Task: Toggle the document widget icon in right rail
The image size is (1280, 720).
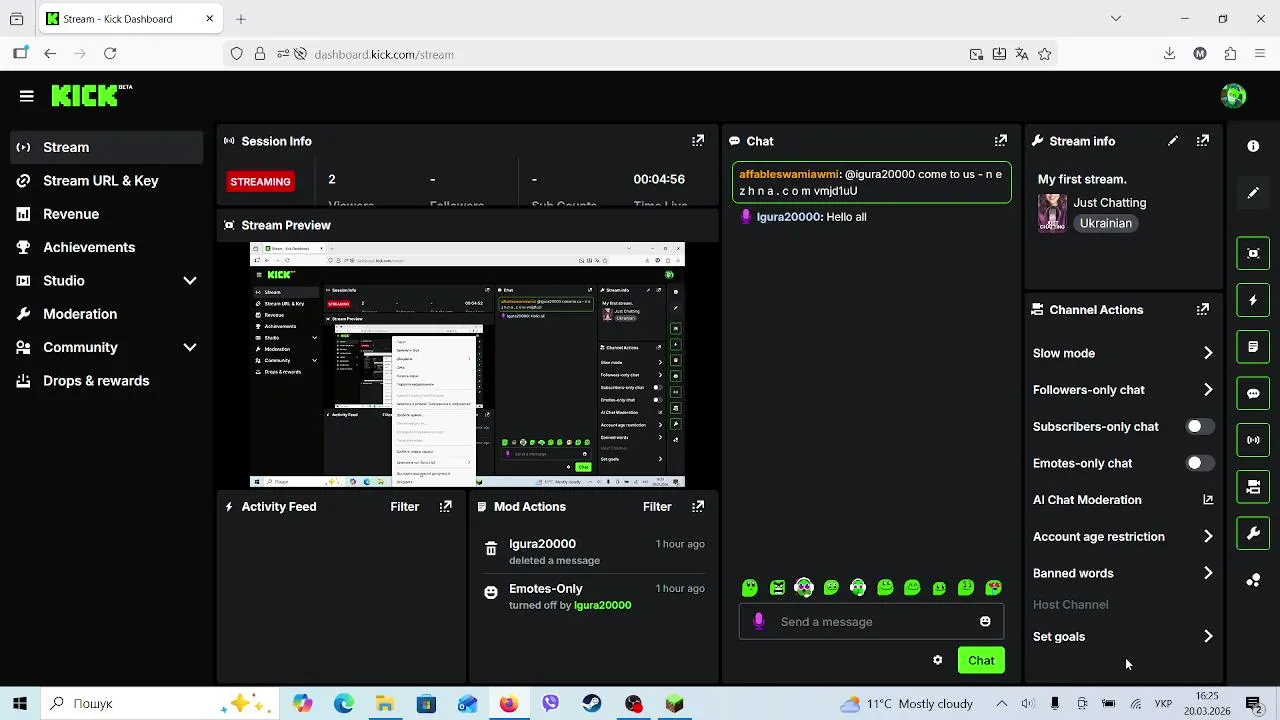Action: [1253, 347]
